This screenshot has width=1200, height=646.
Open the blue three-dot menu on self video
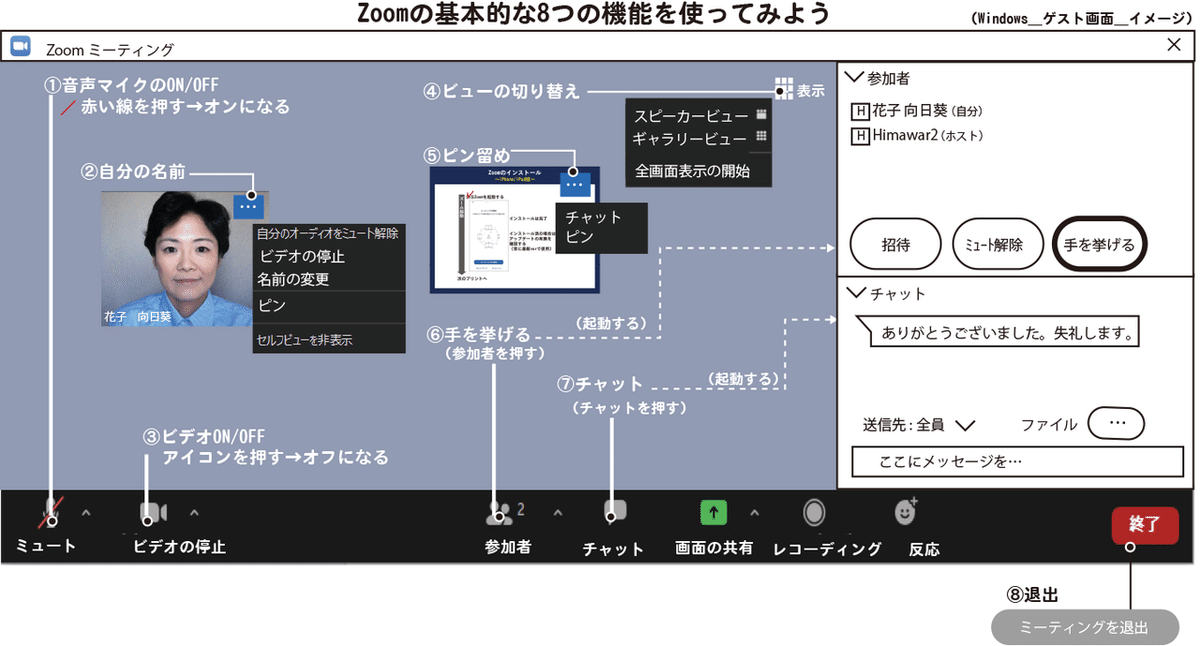250,207
